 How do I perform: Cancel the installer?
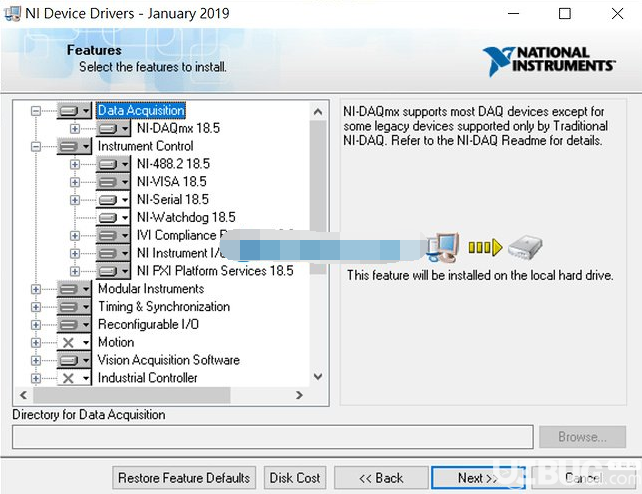pos(583,478)
